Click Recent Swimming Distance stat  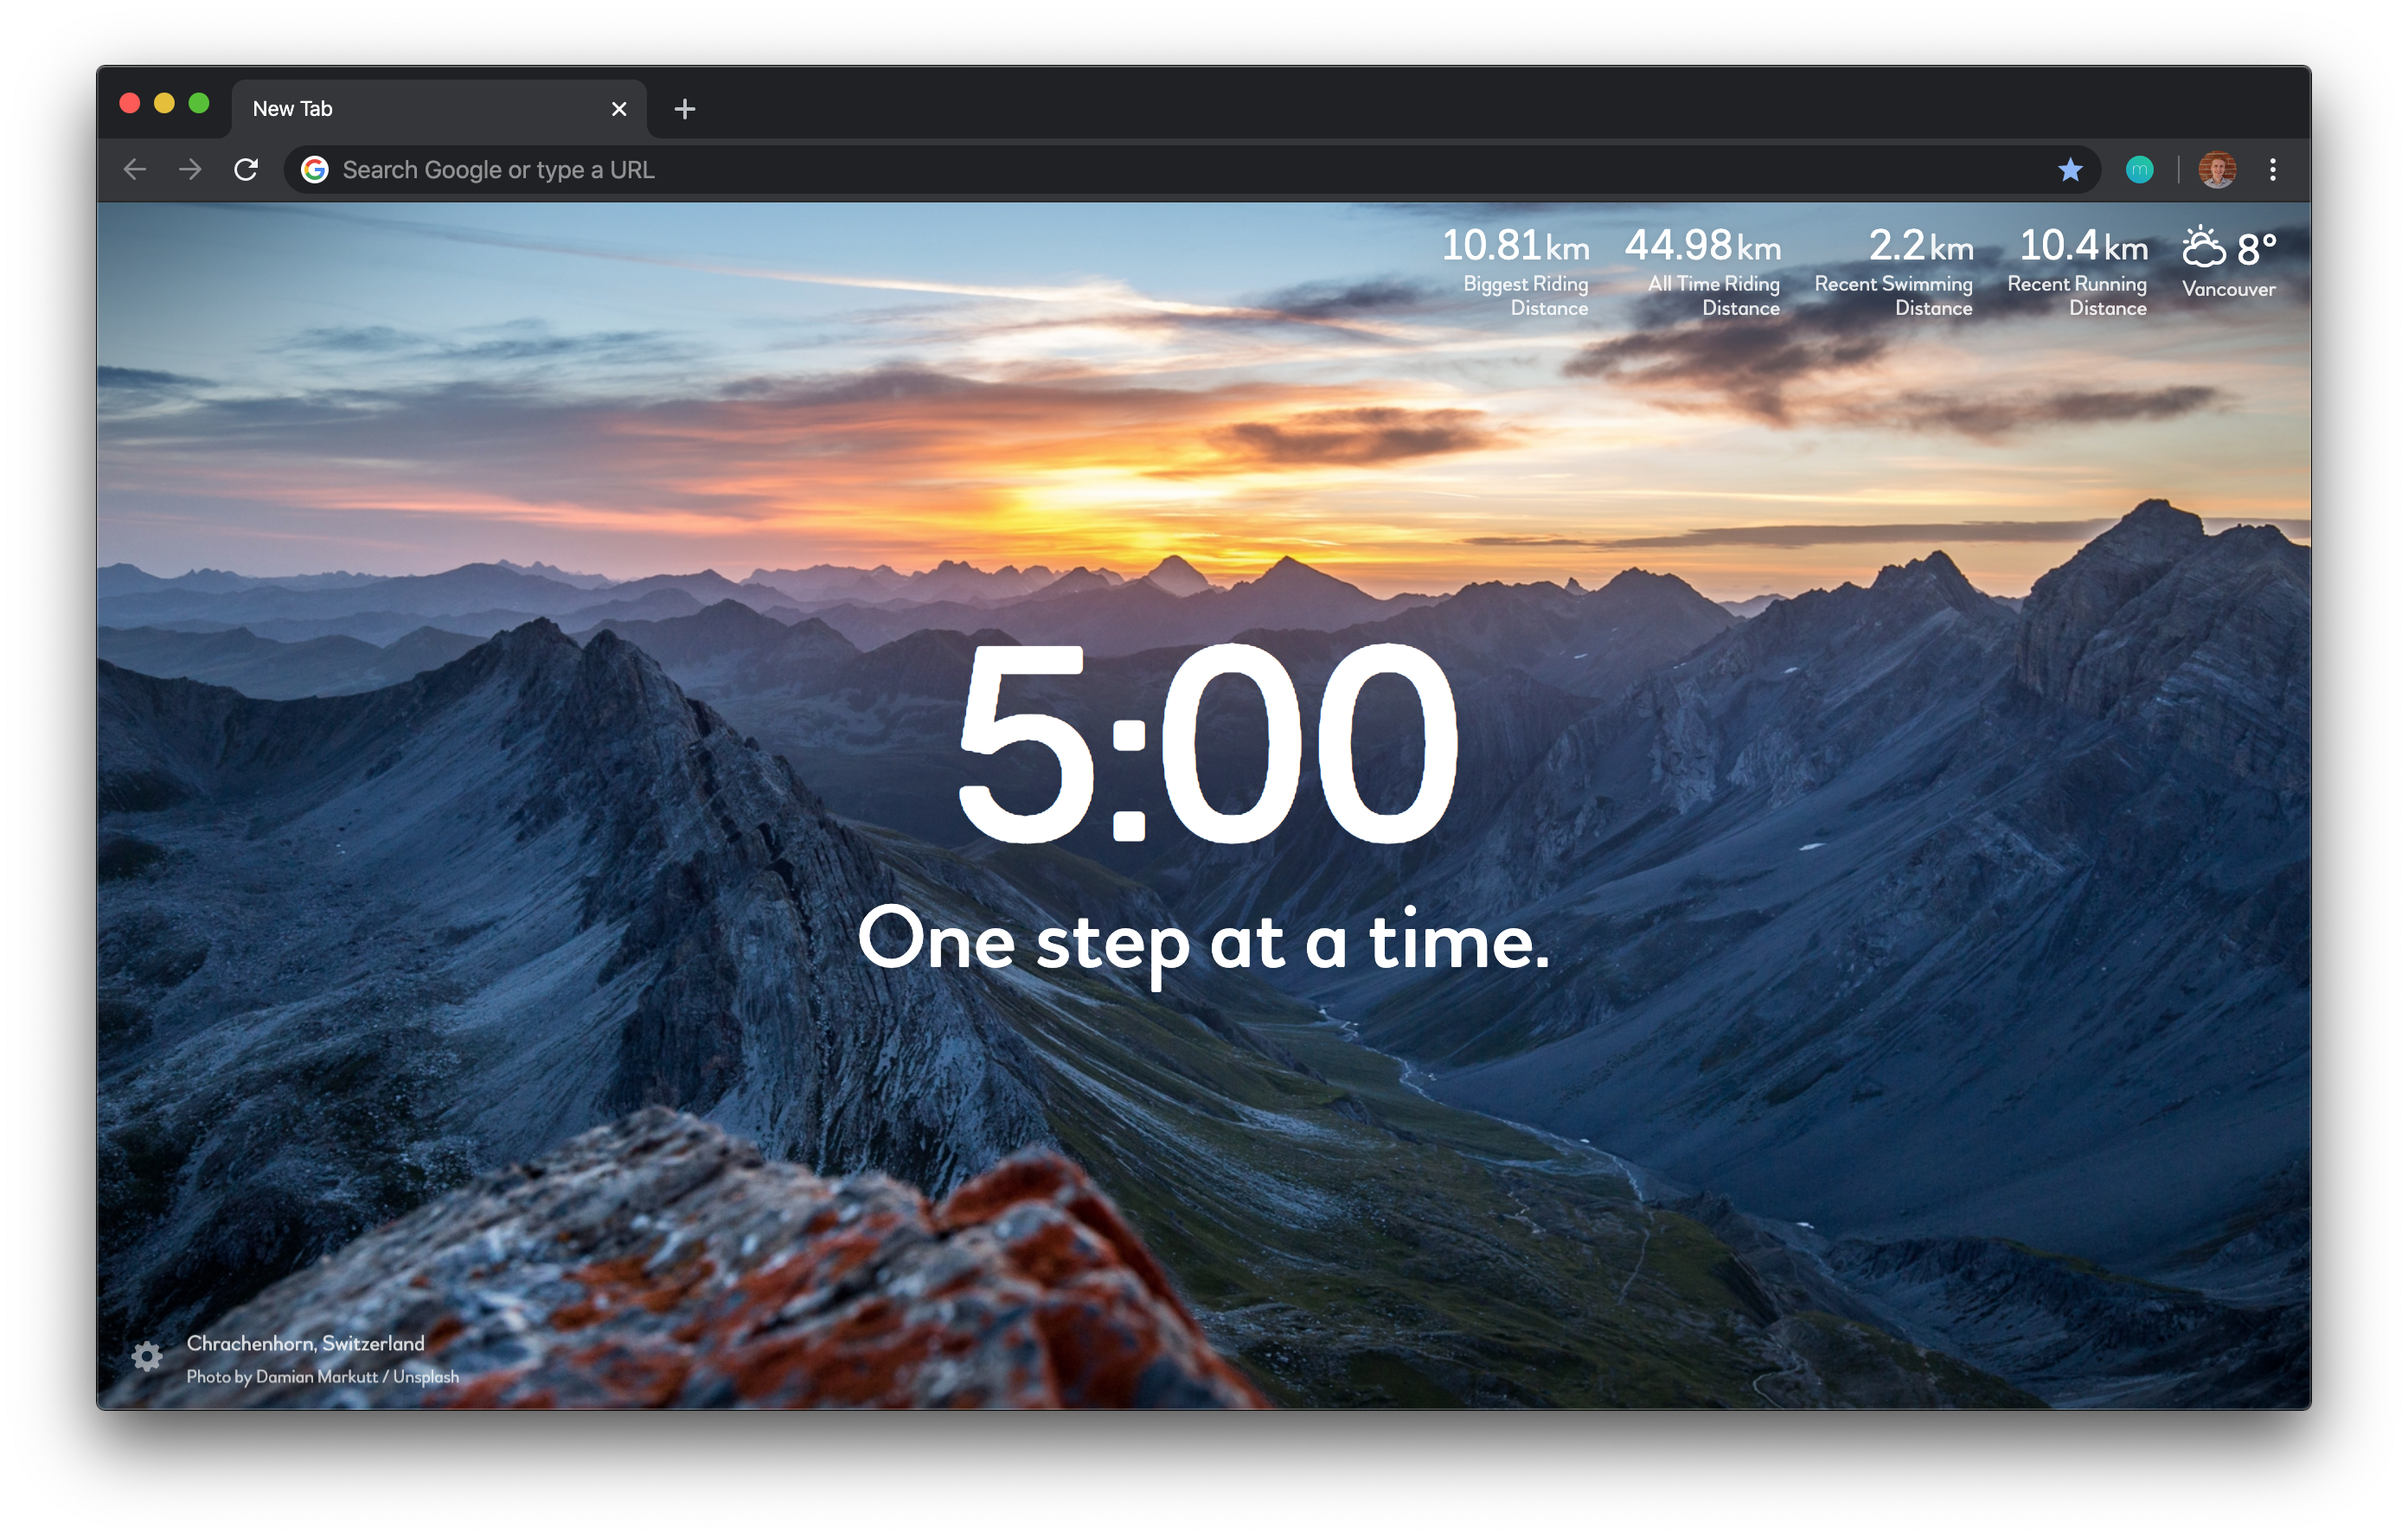(1894, 272)
